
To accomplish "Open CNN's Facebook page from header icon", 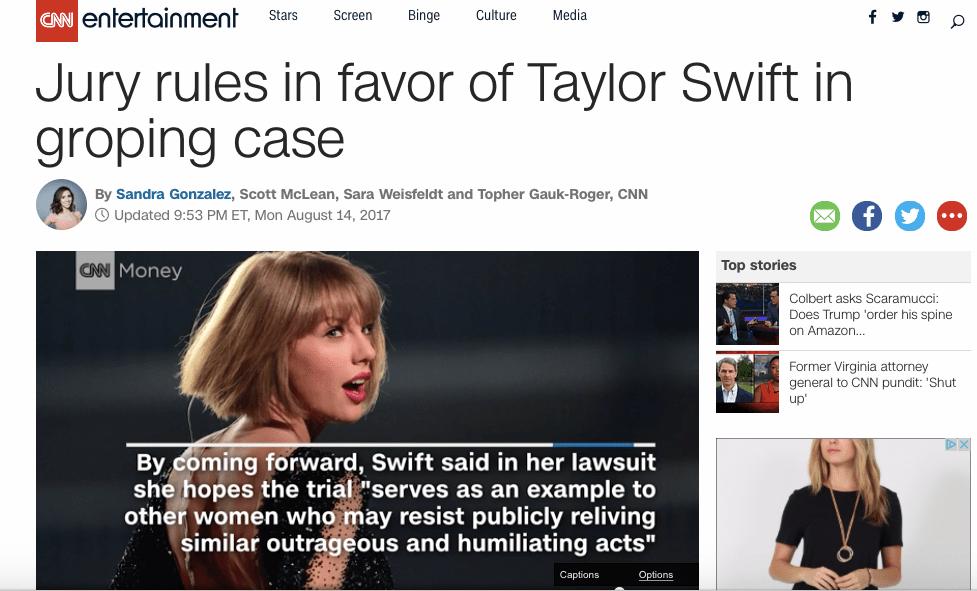I will [872, 17].
